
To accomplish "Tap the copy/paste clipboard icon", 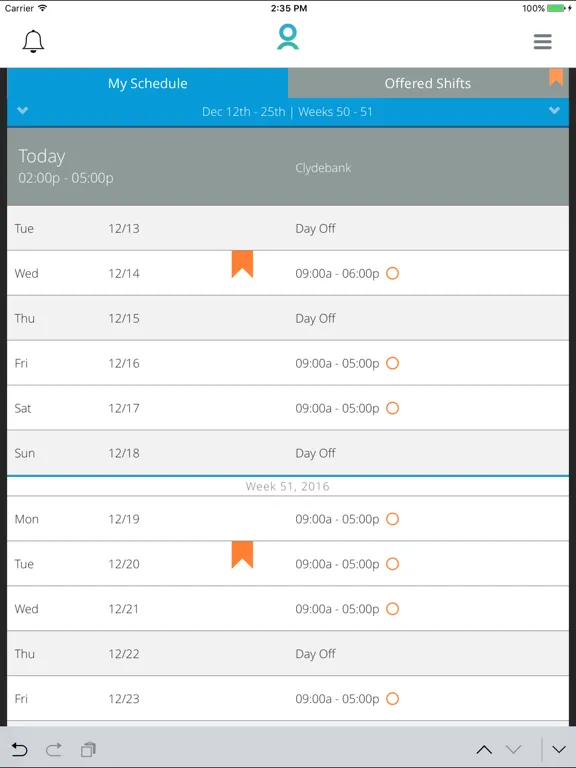I will tap(89, 749).
